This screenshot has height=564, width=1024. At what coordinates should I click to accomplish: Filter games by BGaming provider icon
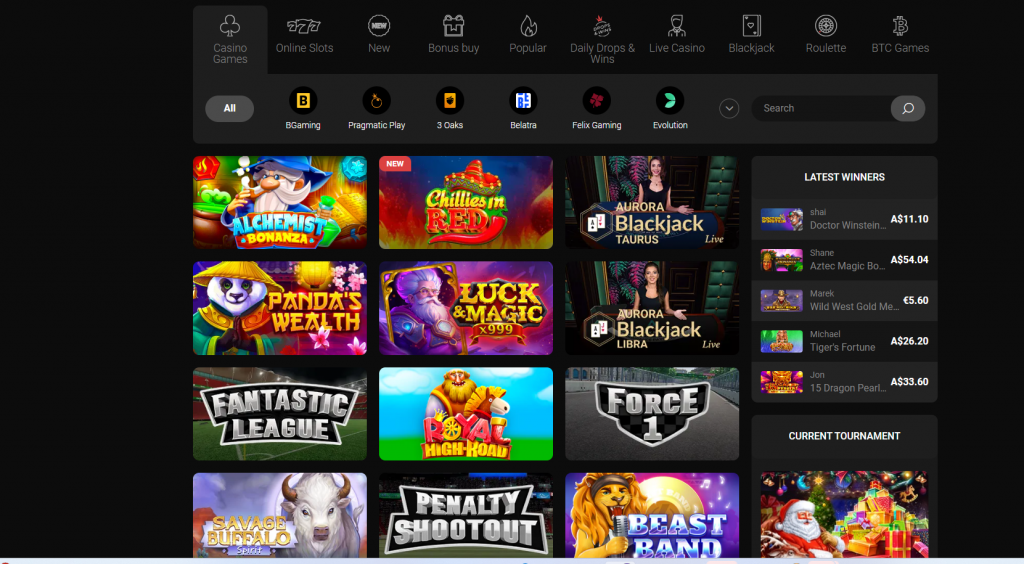point(303,101)
